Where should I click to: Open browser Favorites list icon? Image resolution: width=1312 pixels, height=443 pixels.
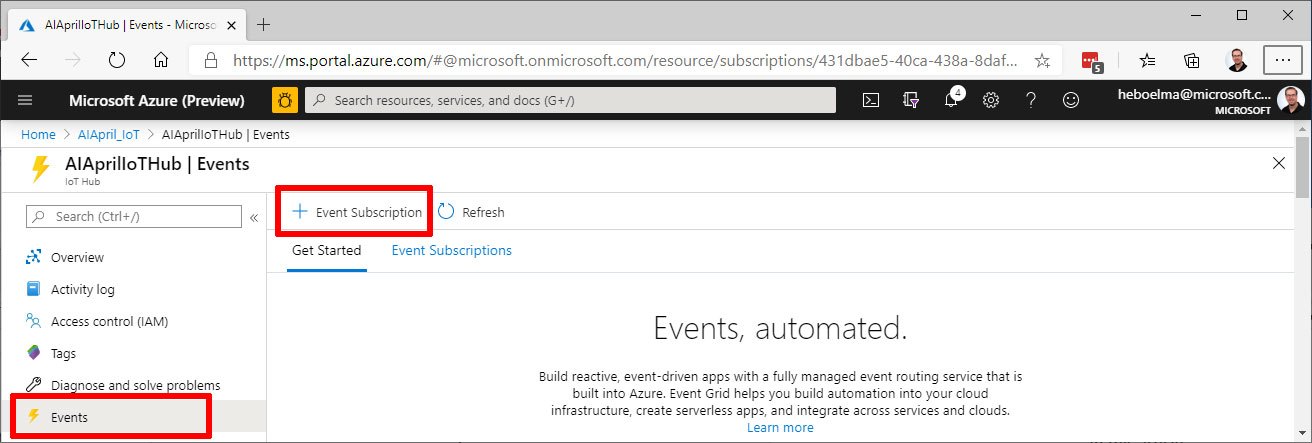click(1147, 60)
